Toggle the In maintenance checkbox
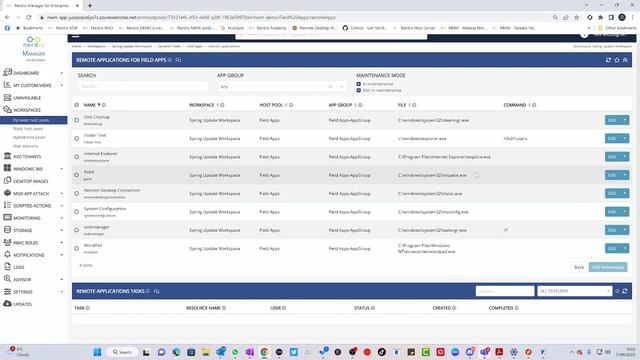 (x=358, y=84)
